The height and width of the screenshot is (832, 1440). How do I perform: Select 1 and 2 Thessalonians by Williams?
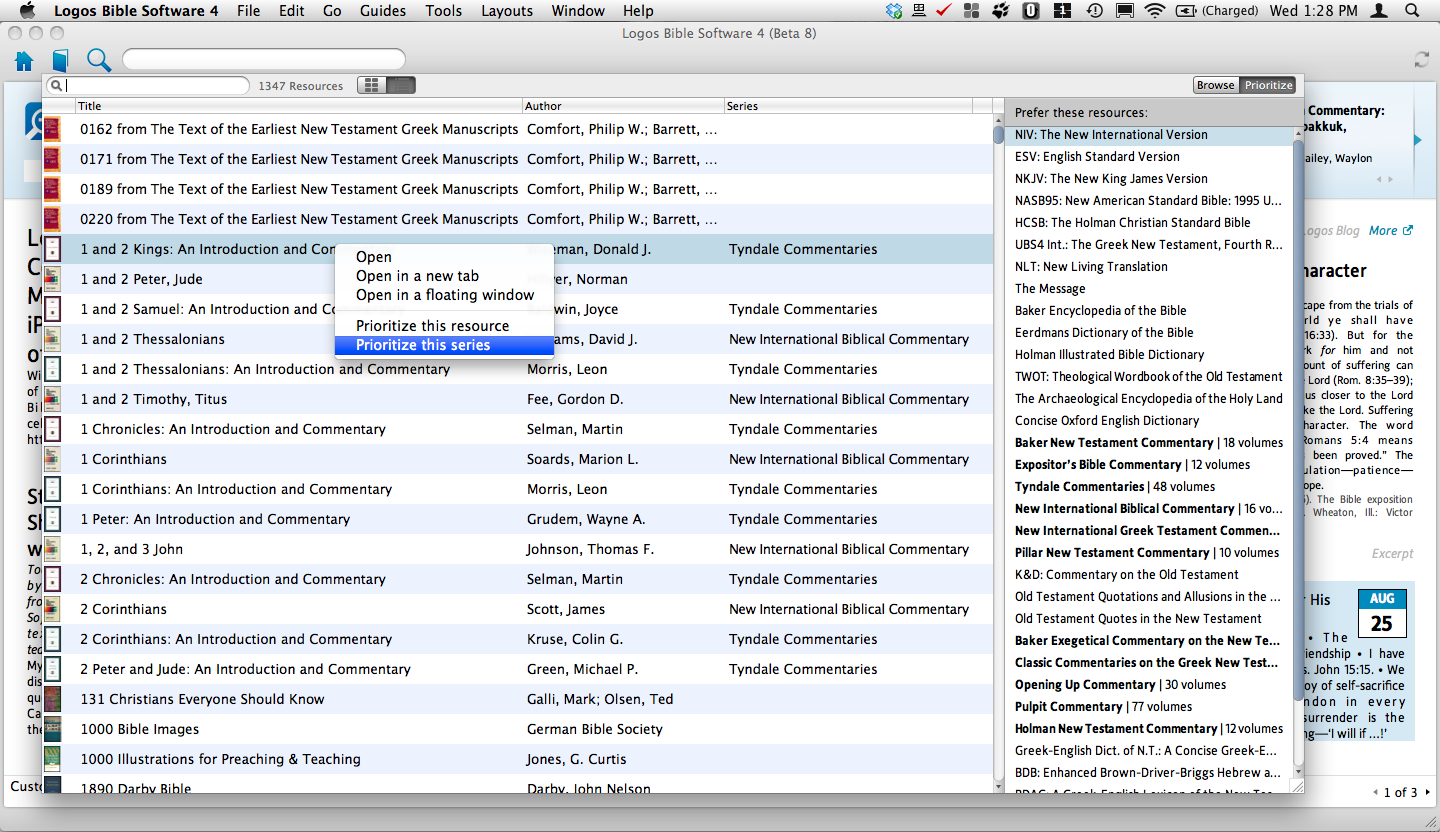point(518,339)
